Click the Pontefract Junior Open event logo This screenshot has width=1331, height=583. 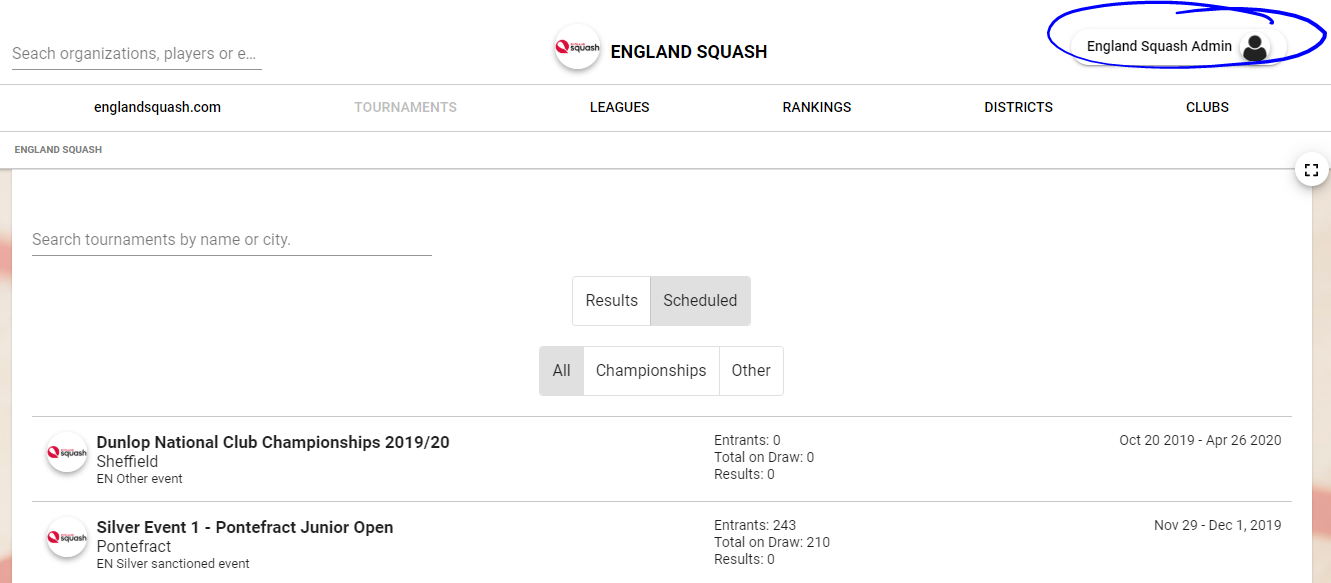(68, 537)
